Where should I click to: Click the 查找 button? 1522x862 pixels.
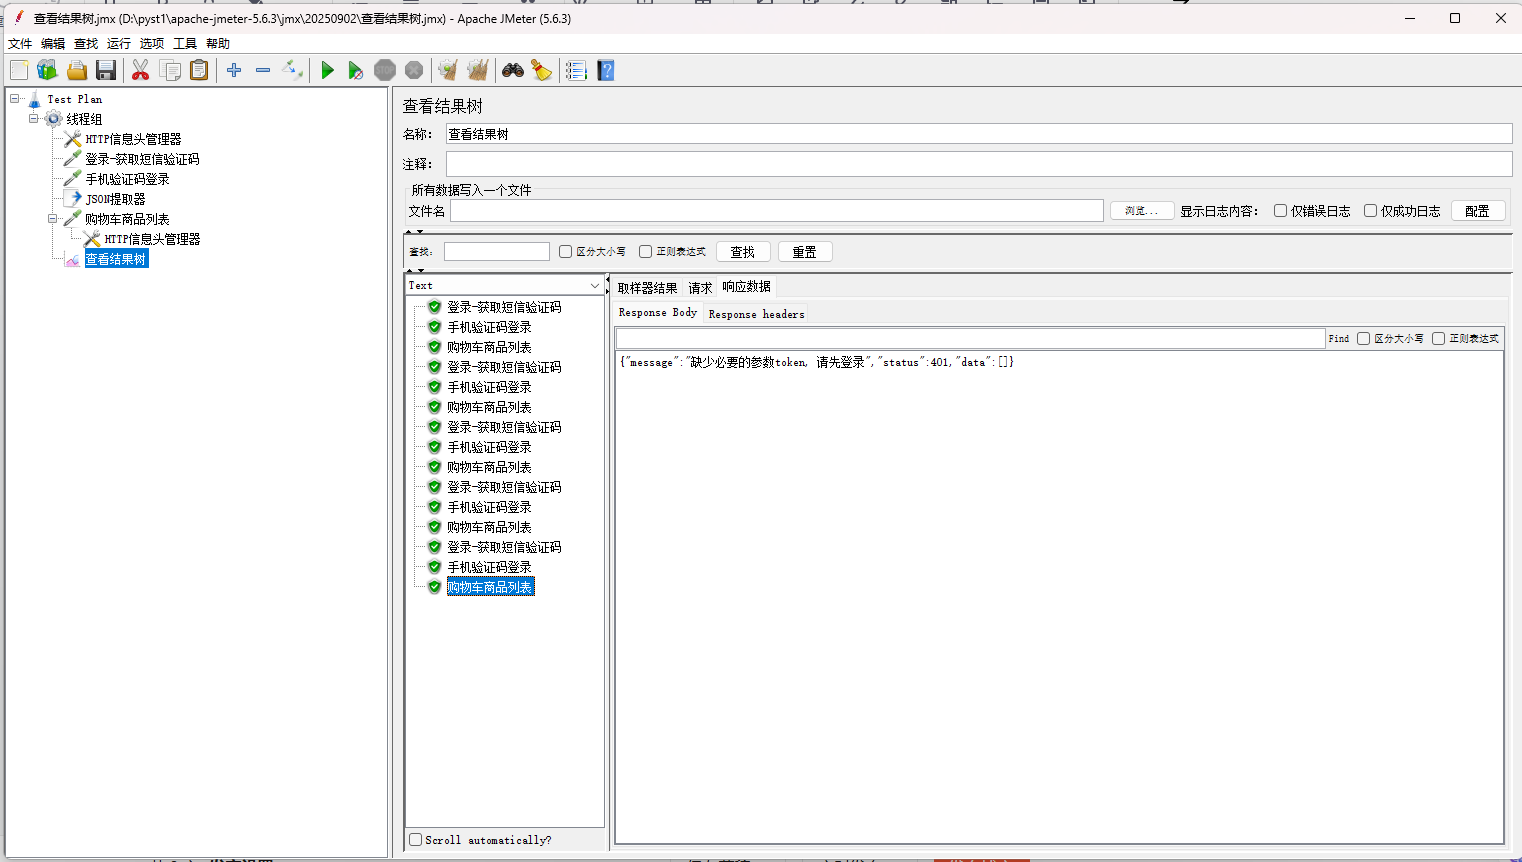click(x=743, y=252)
